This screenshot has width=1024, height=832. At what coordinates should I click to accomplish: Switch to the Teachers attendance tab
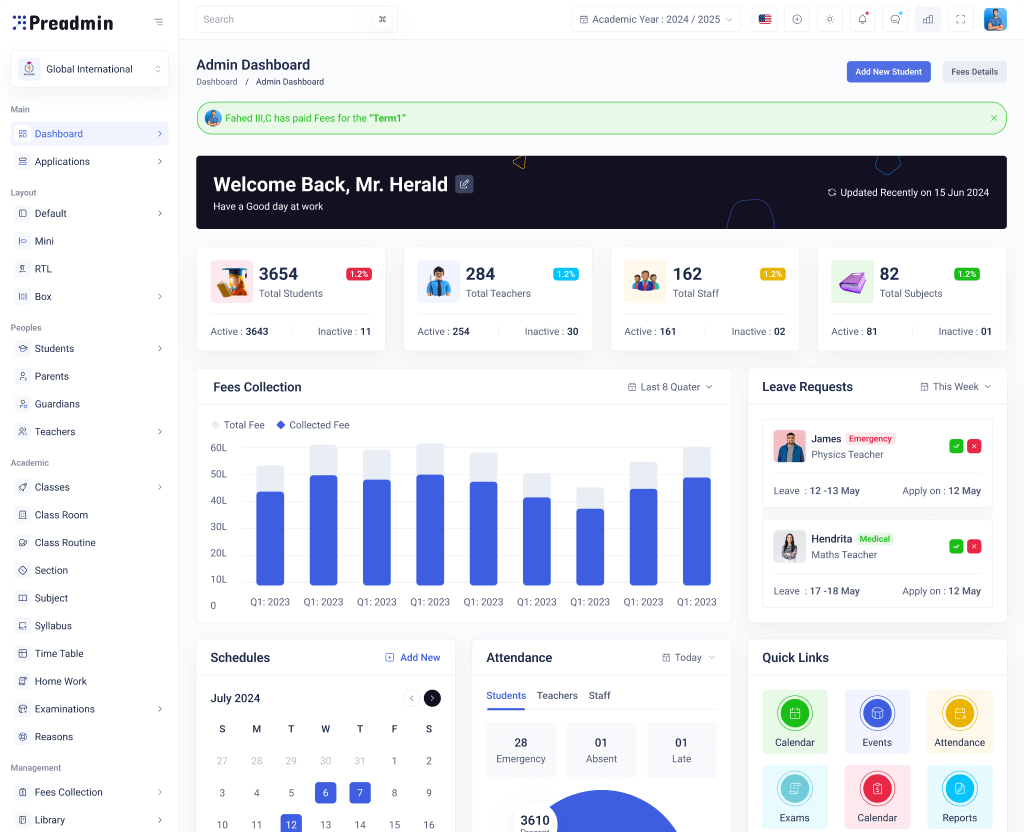[x=557, y=696]
